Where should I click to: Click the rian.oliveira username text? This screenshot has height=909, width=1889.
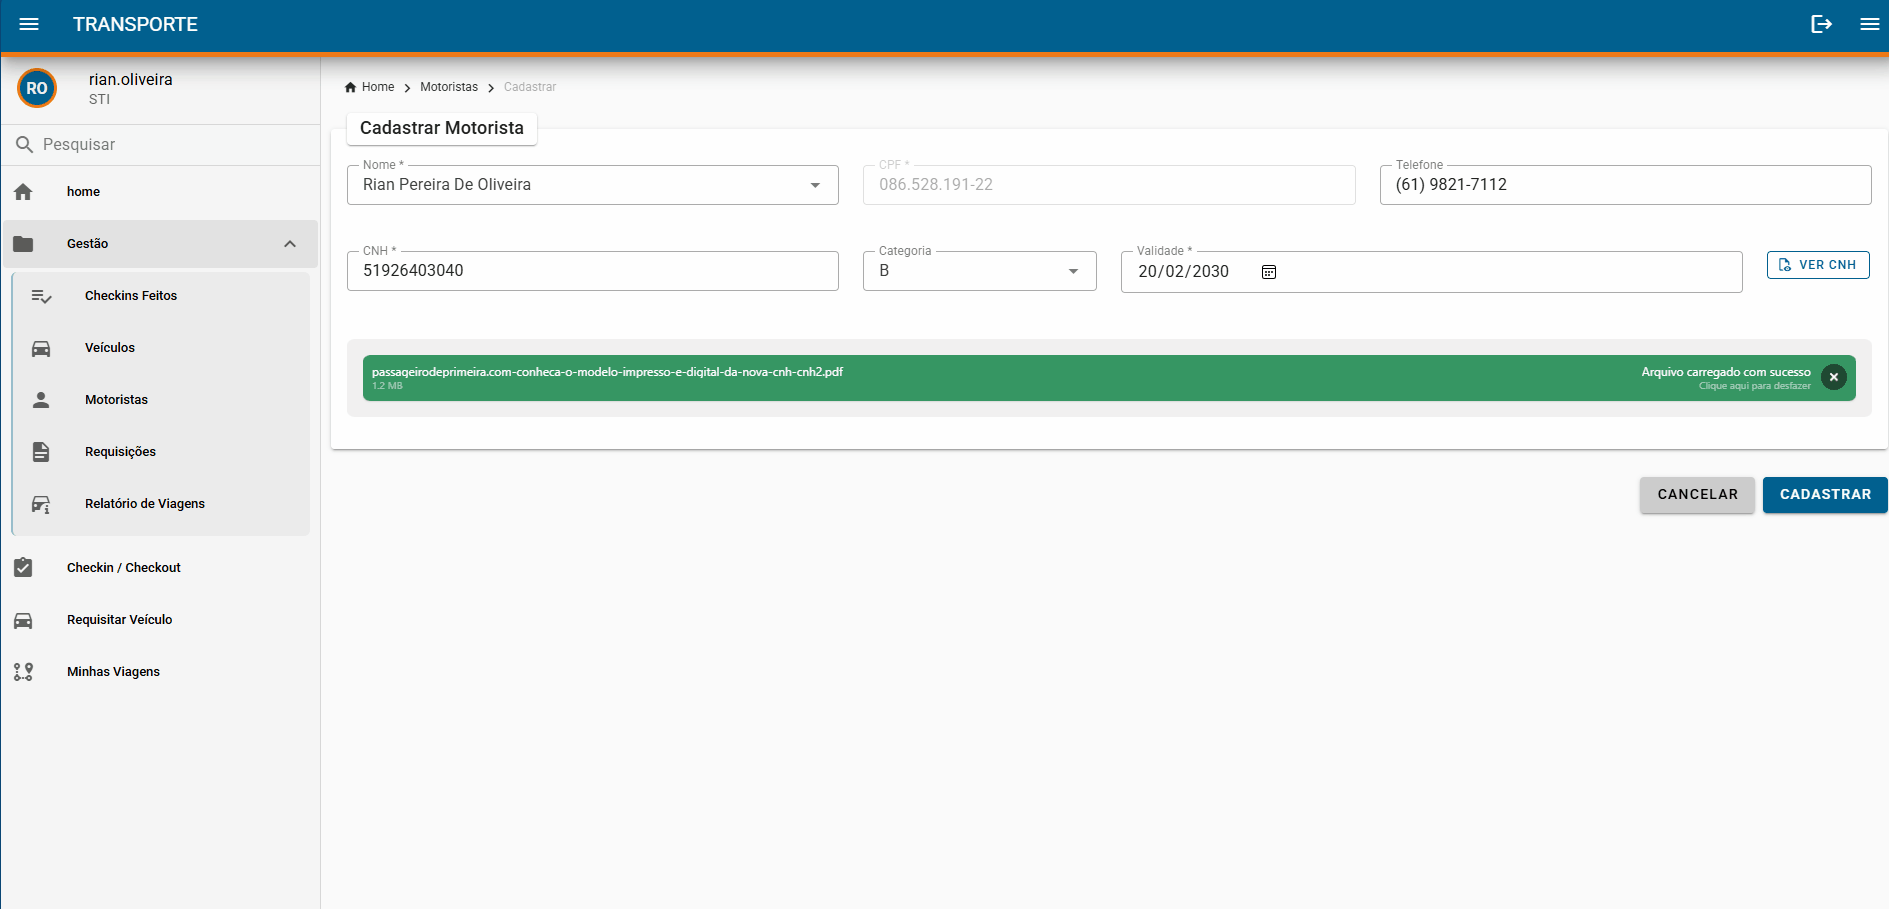click(x=131, y=80)
